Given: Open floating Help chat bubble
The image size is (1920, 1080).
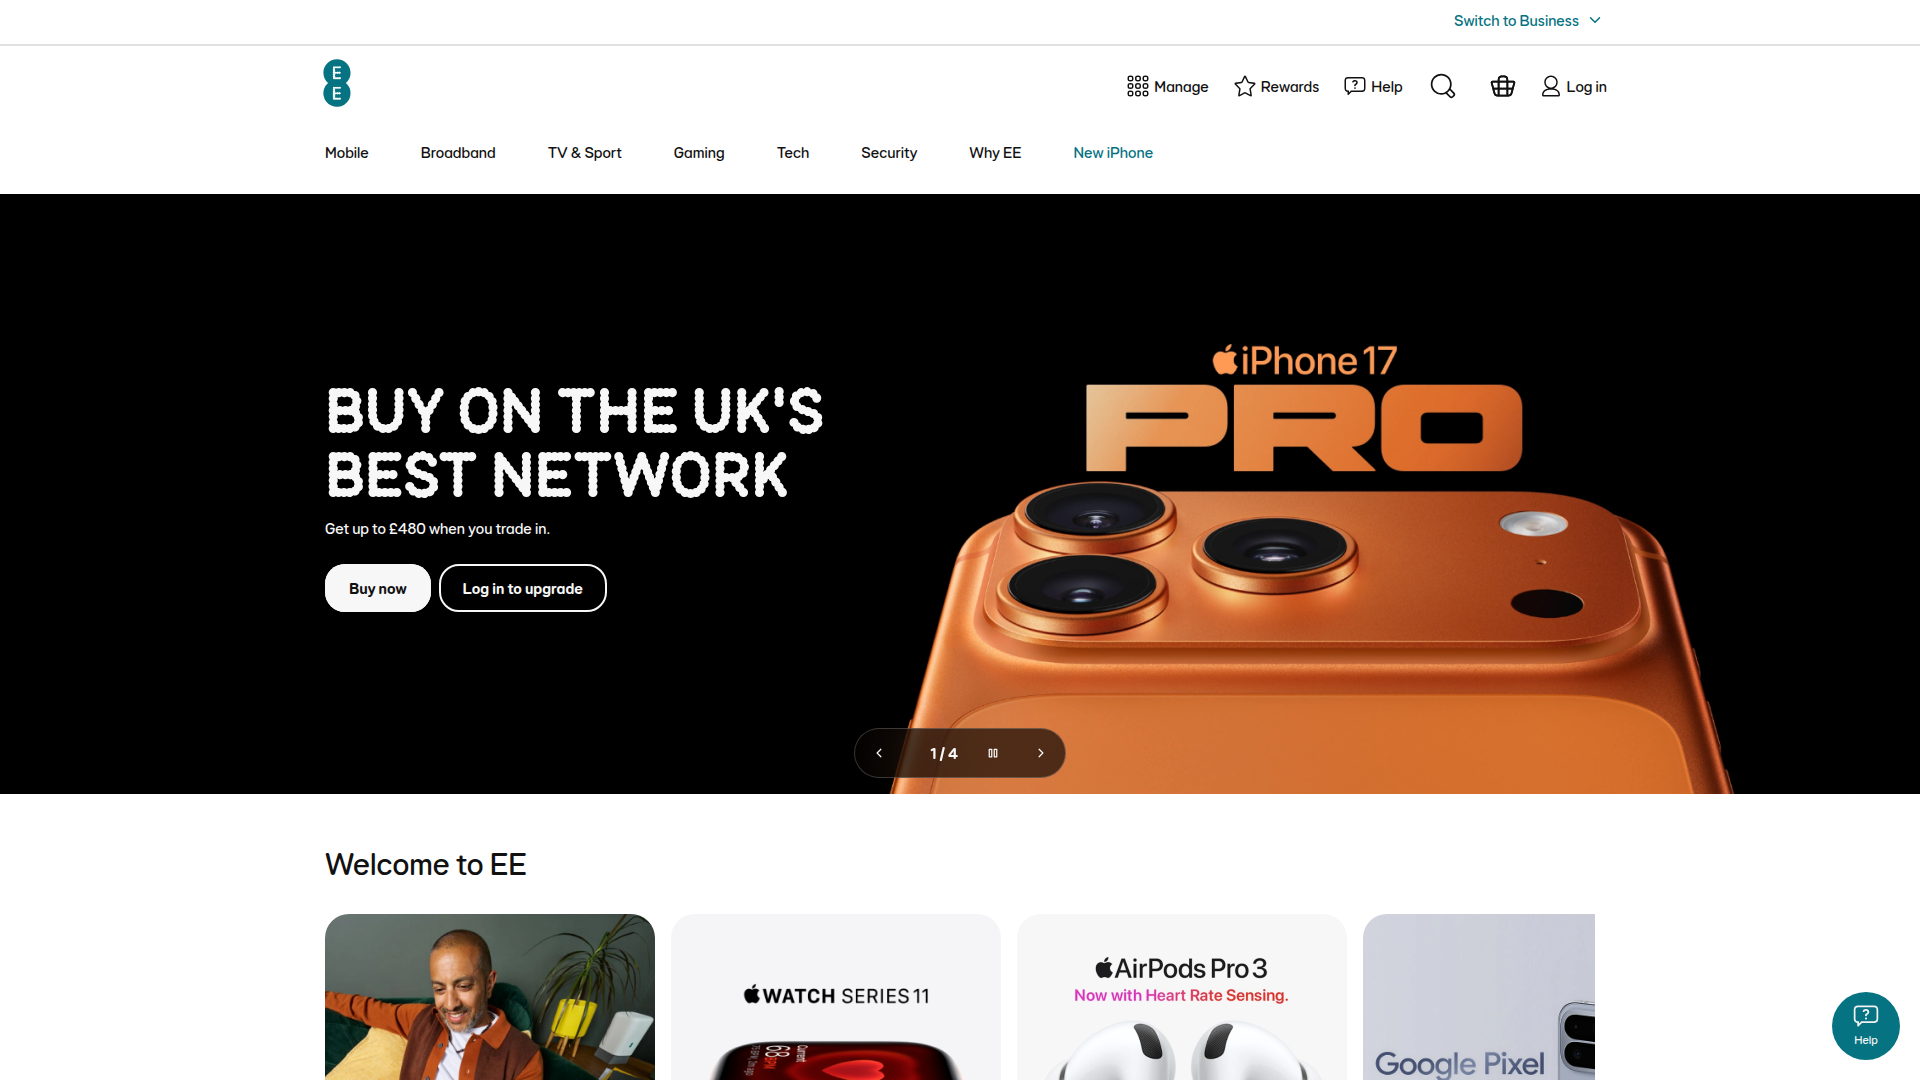Looking at the screenshot, I should [1865, 1025].
